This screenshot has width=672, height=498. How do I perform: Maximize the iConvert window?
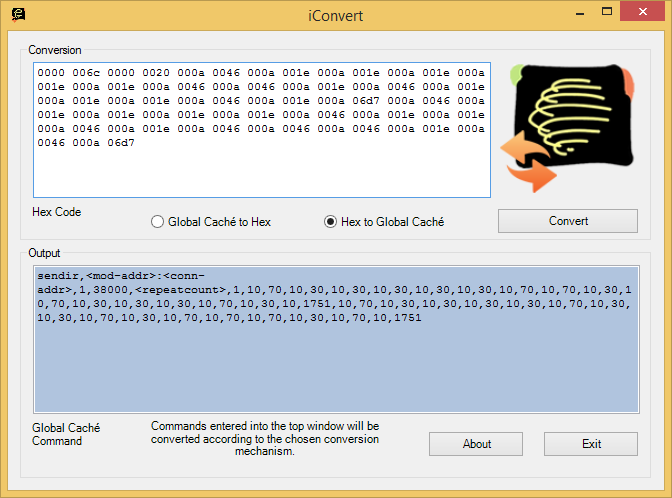point(607,12)
